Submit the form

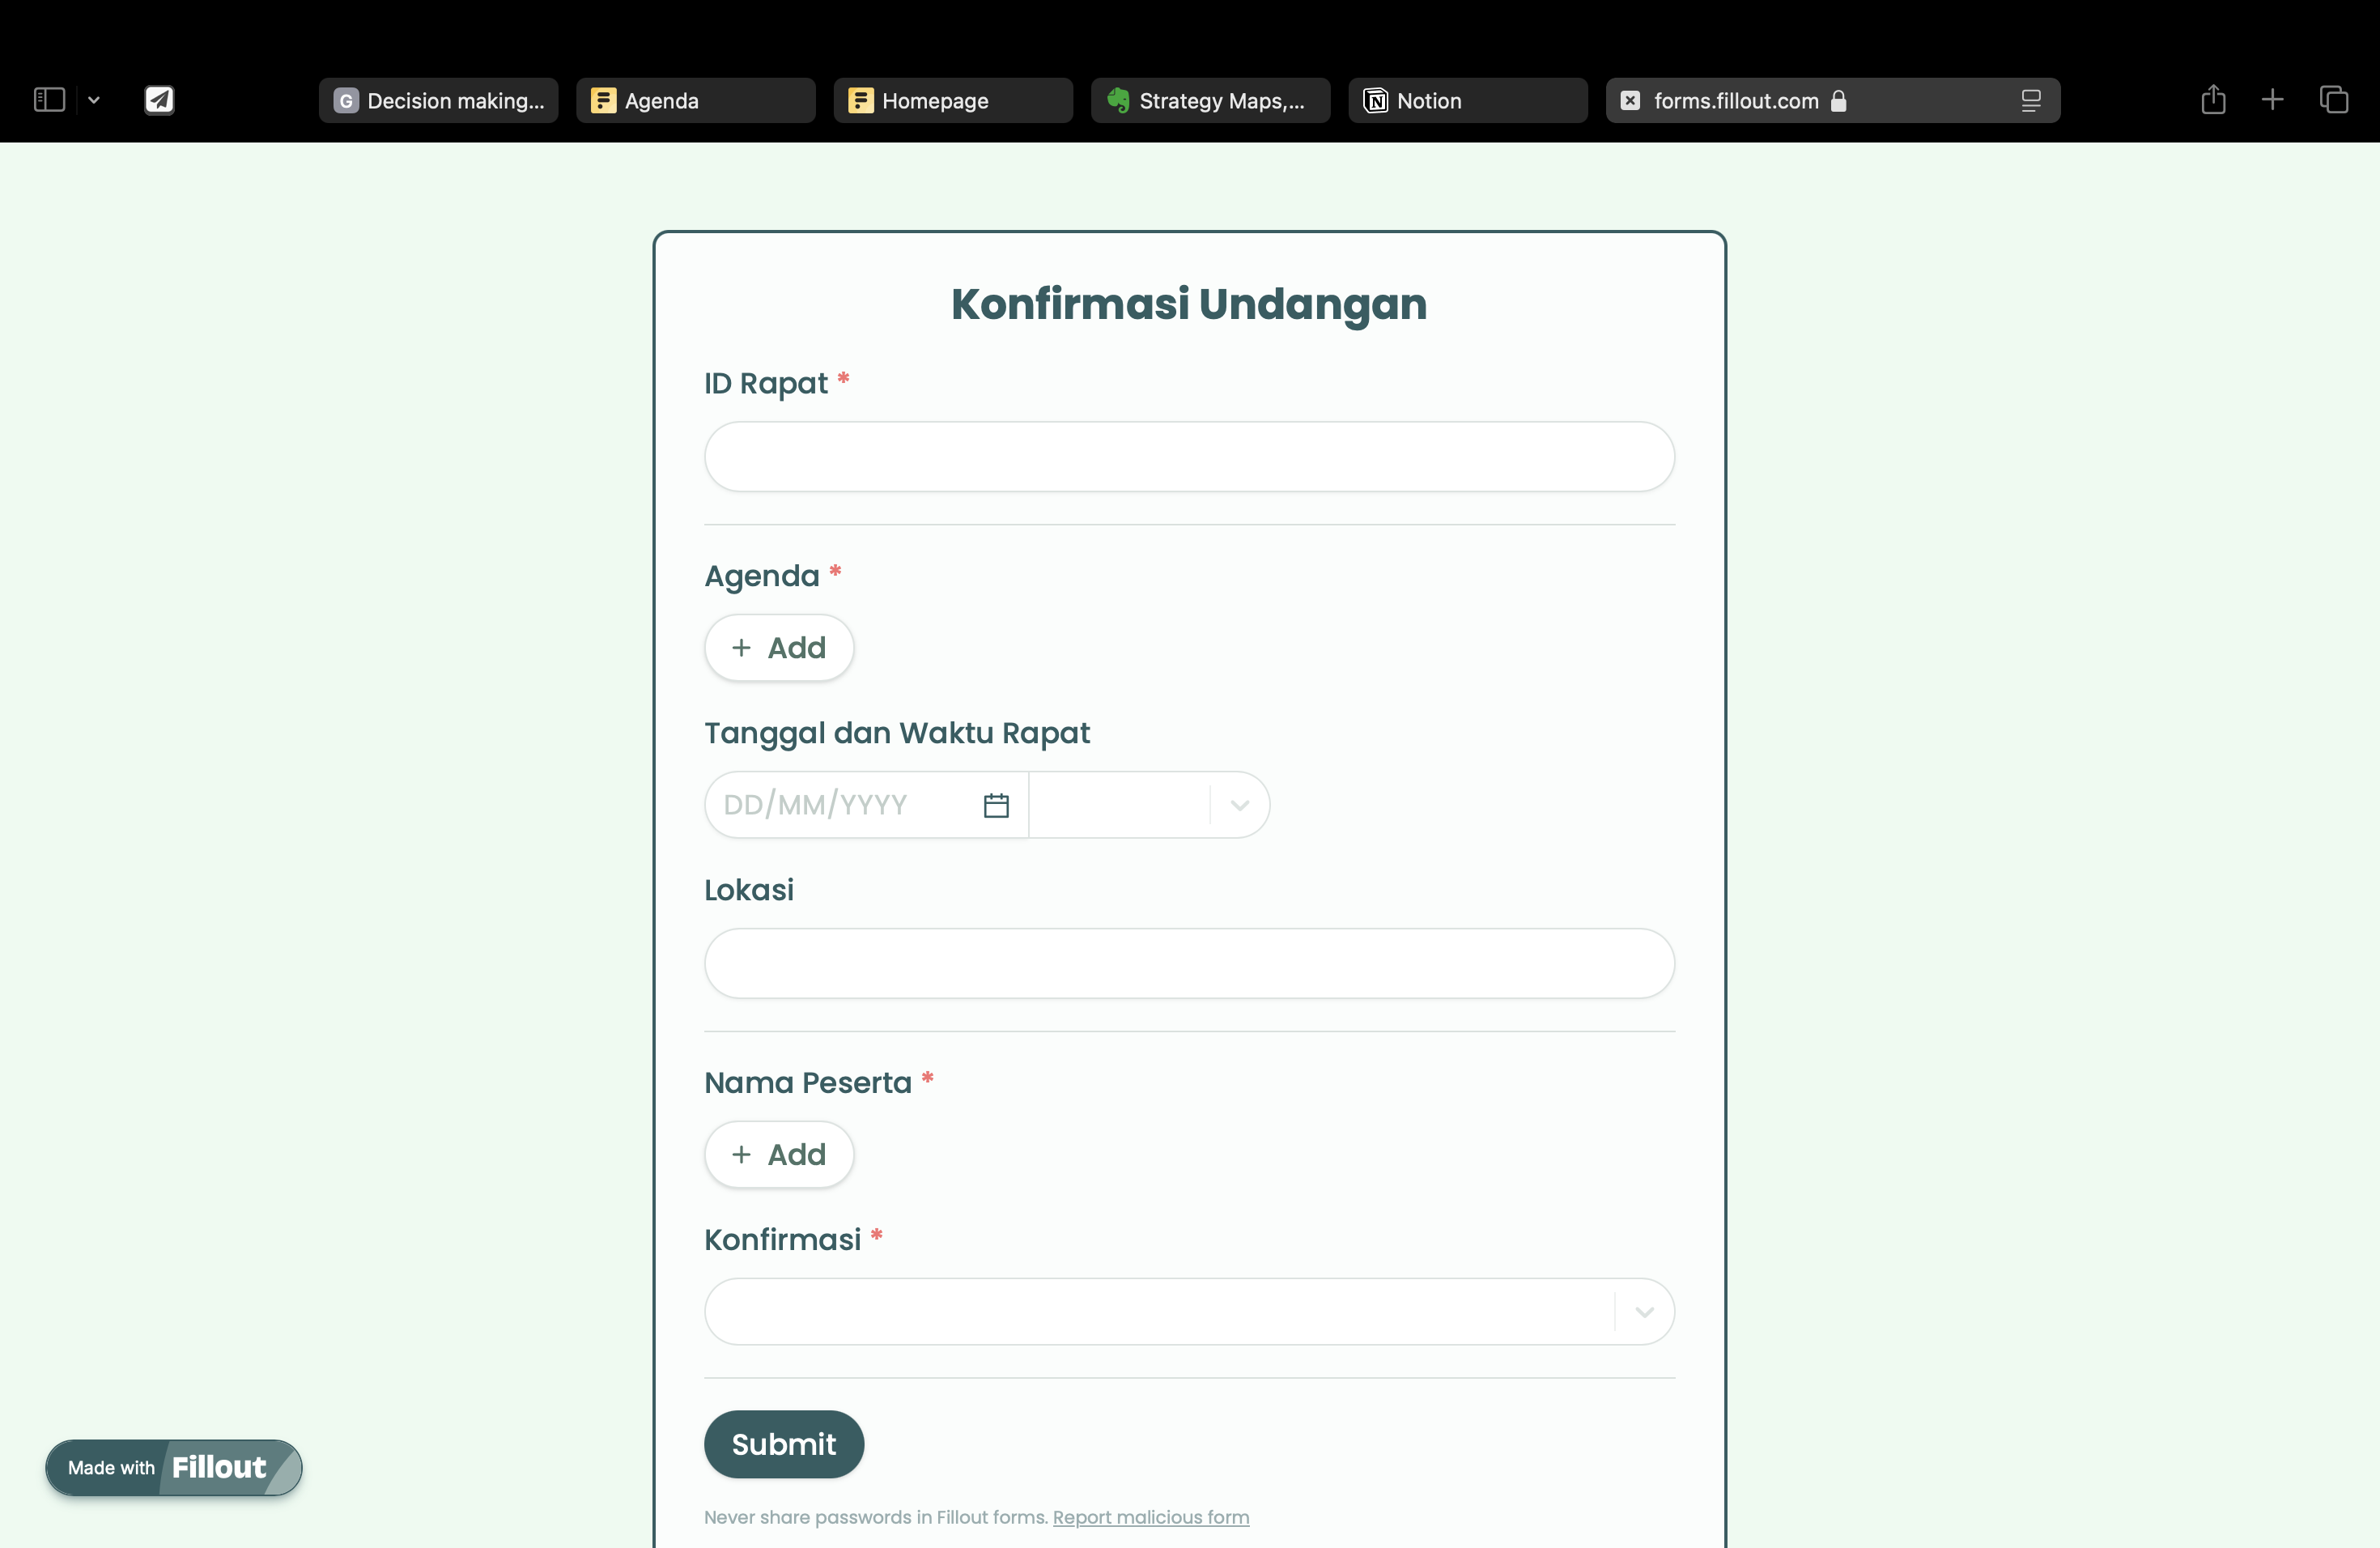(784, 1444)
